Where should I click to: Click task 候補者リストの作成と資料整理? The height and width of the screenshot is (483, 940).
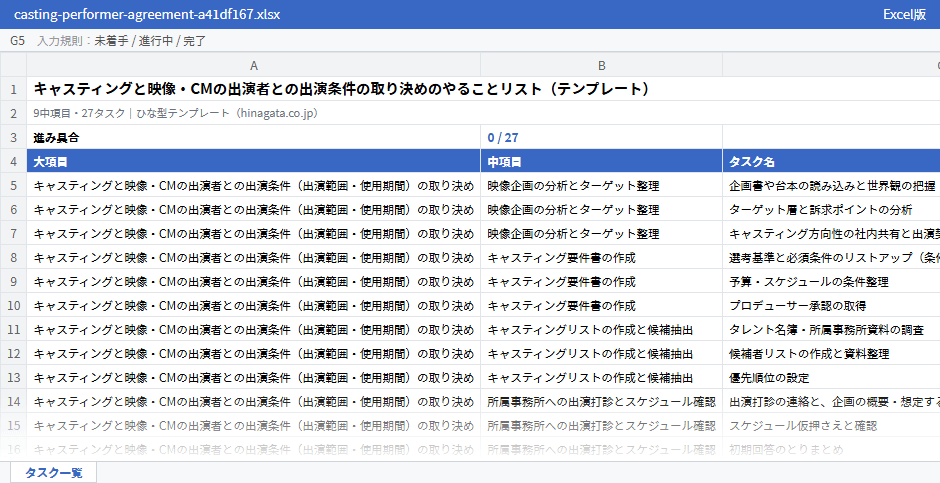point(809,354)
